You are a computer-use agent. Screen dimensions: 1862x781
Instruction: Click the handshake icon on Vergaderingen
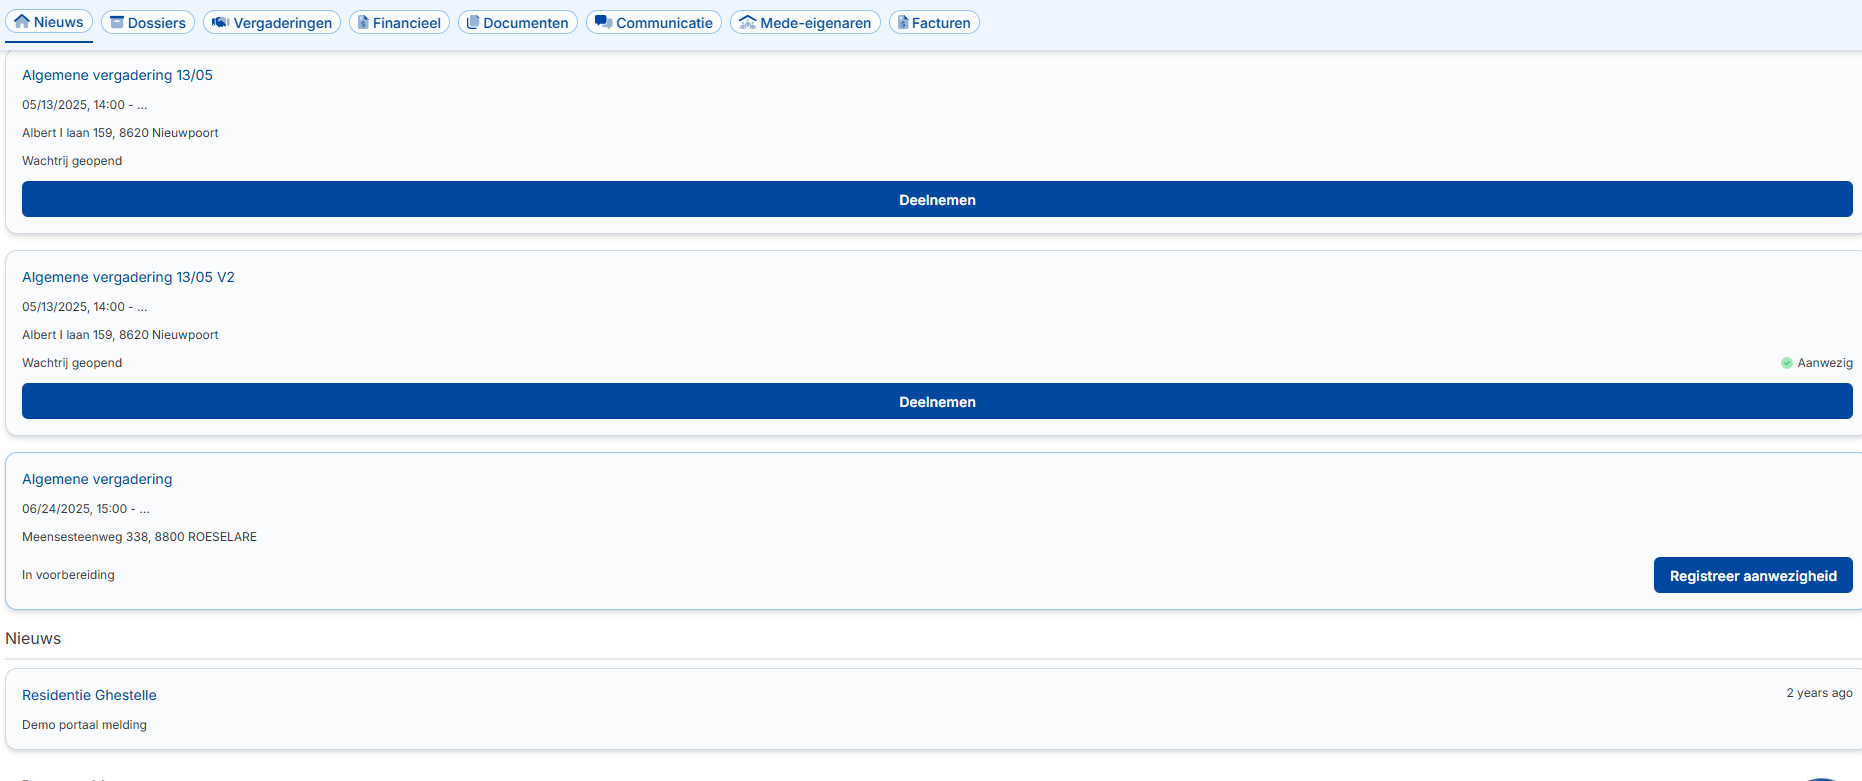[220, 22]
